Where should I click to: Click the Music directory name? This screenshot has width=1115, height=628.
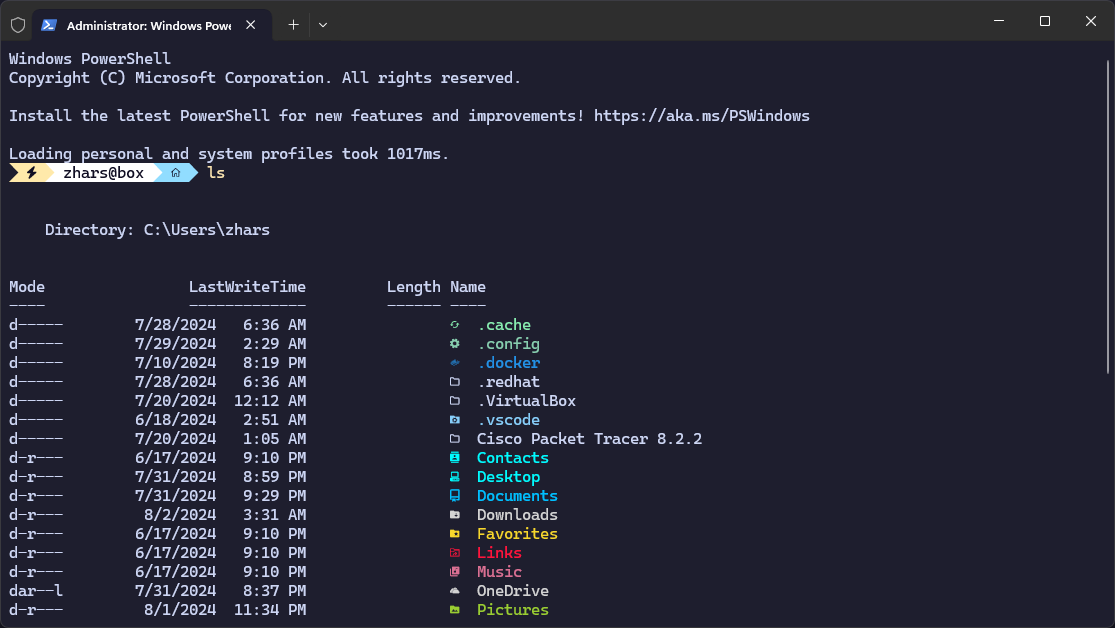click(499, 572)
